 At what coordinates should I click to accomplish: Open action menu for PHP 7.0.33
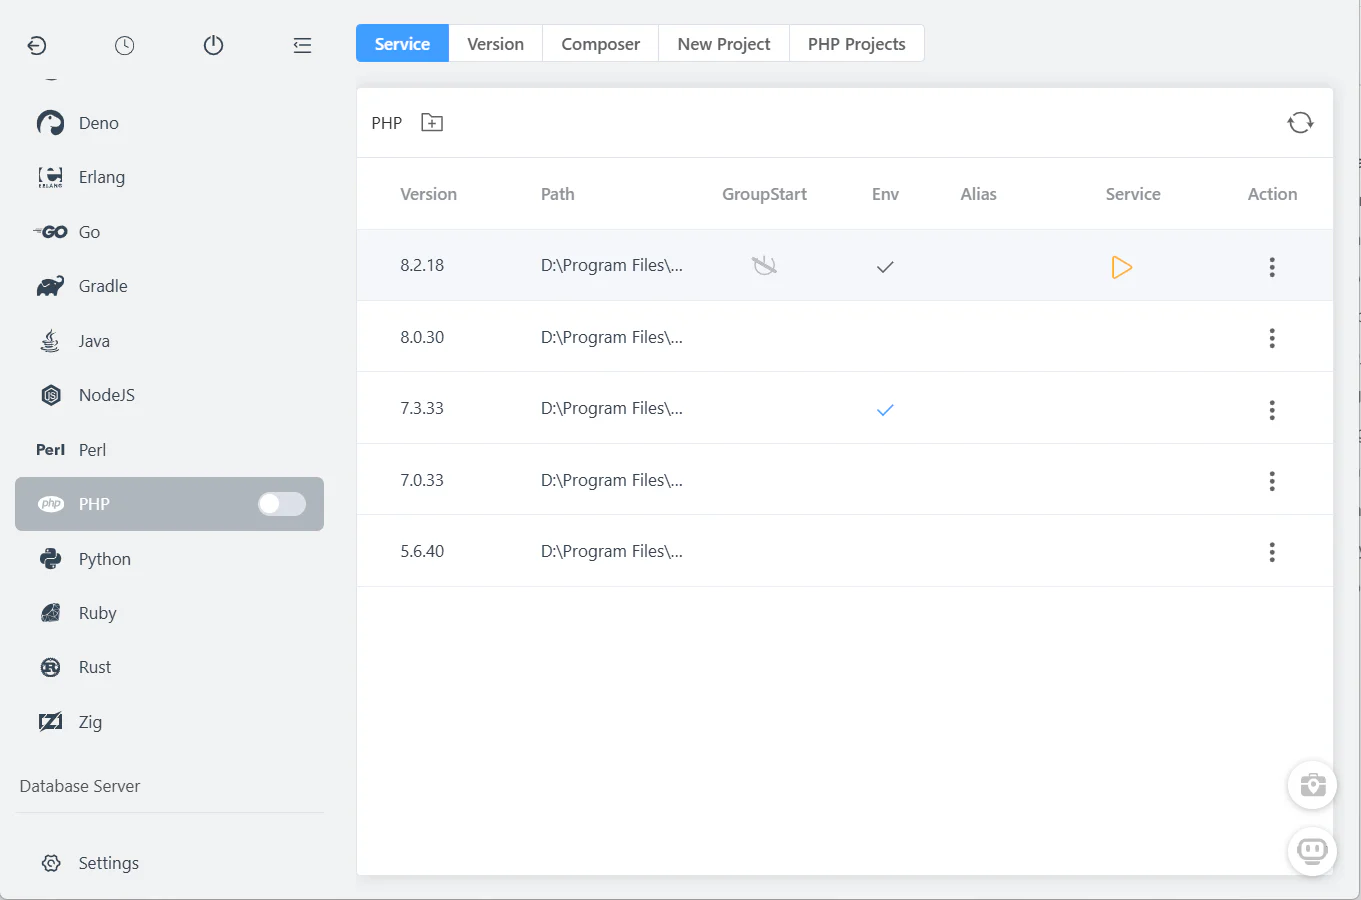pyautogui.click(x=1272, y=481)
